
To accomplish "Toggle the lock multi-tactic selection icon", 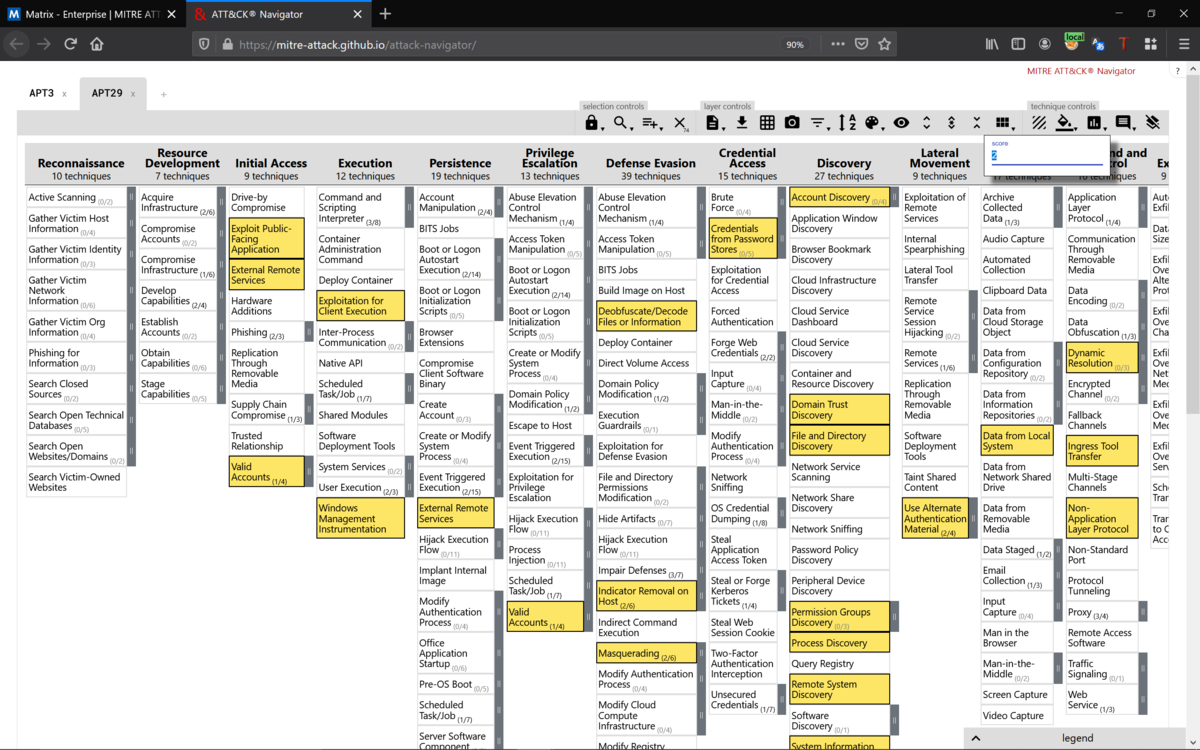I will (x=592, y=123).
